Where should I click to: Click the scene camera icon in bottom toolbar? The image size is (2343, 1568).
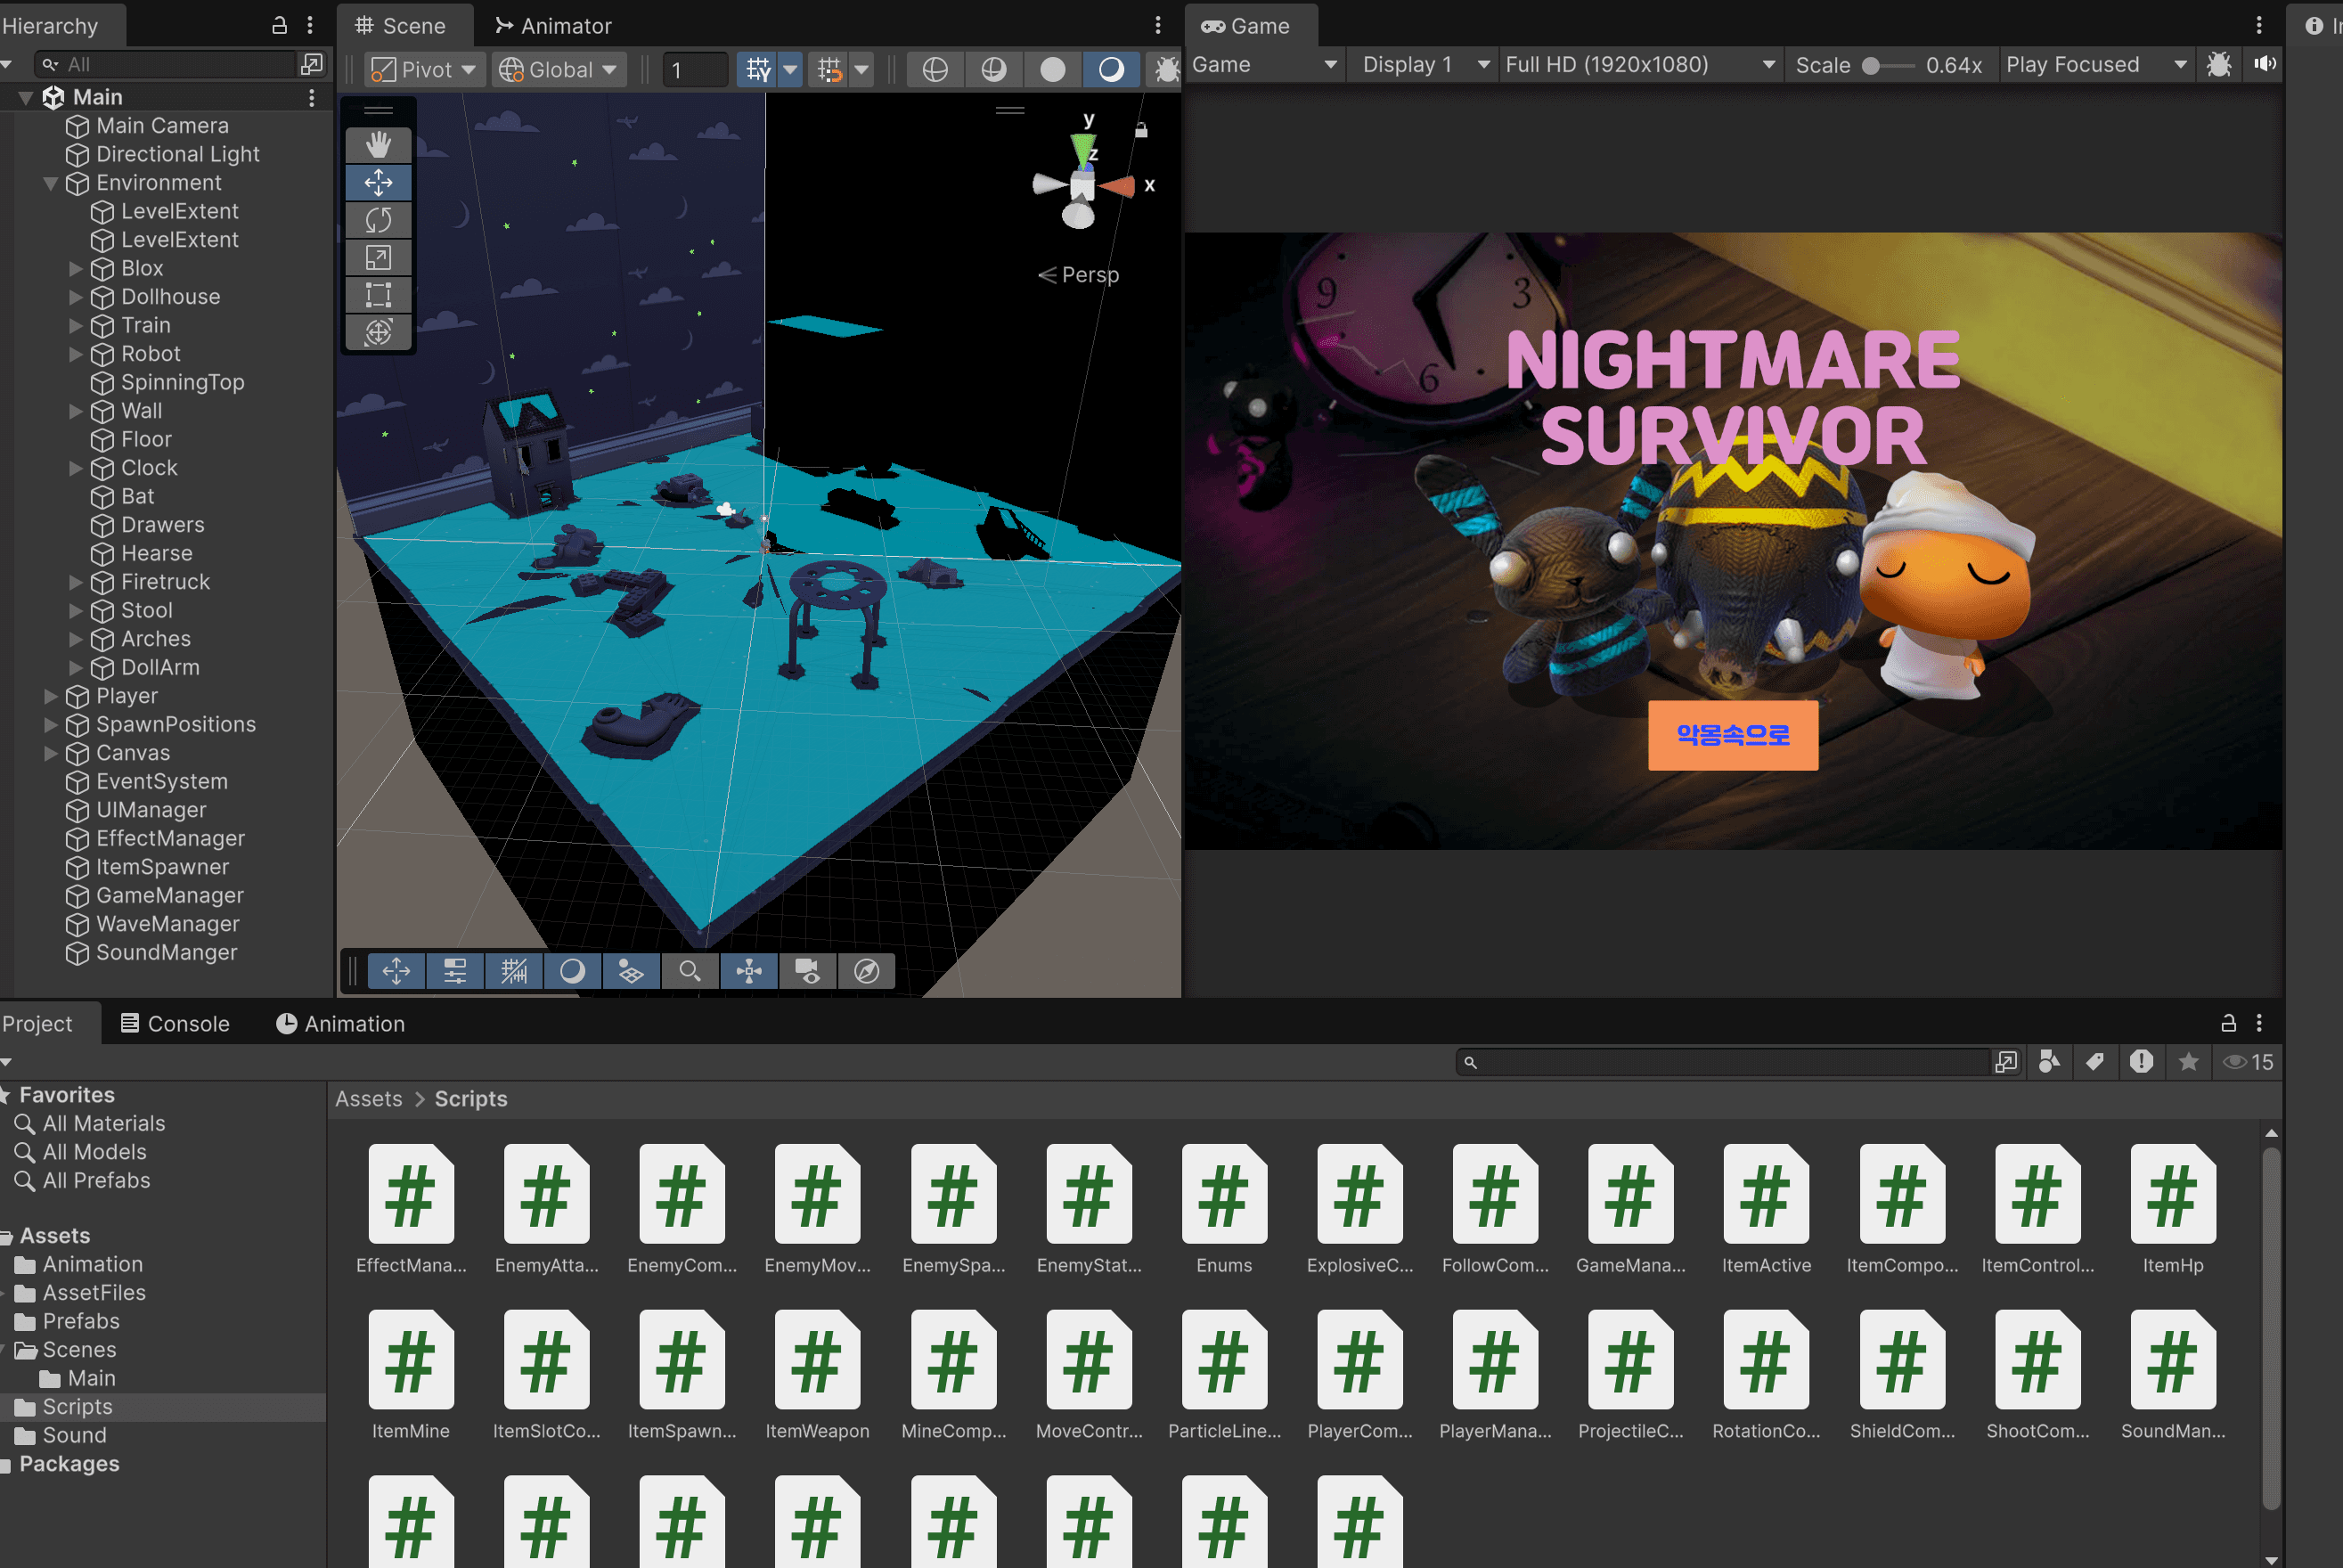pyautogui.click(x=807, y=971)
